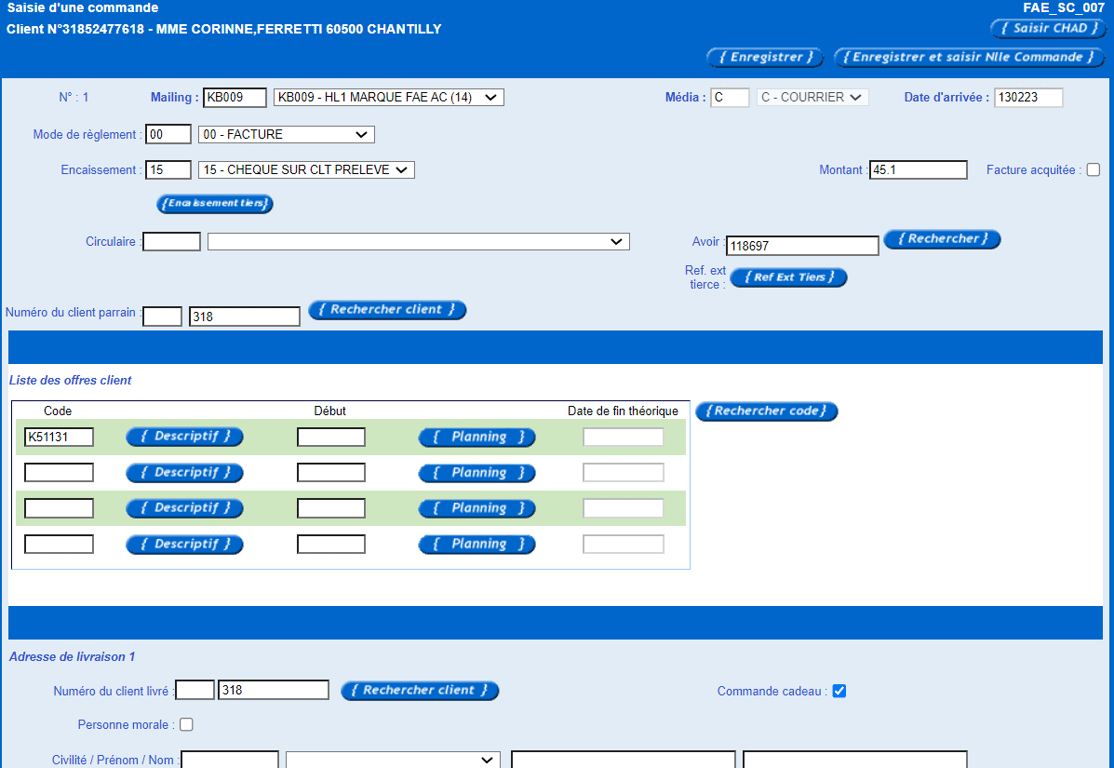Click the Encaissement code field 15
The height and width of the screenshot is (768, 1114).
[x=168, y=170]
